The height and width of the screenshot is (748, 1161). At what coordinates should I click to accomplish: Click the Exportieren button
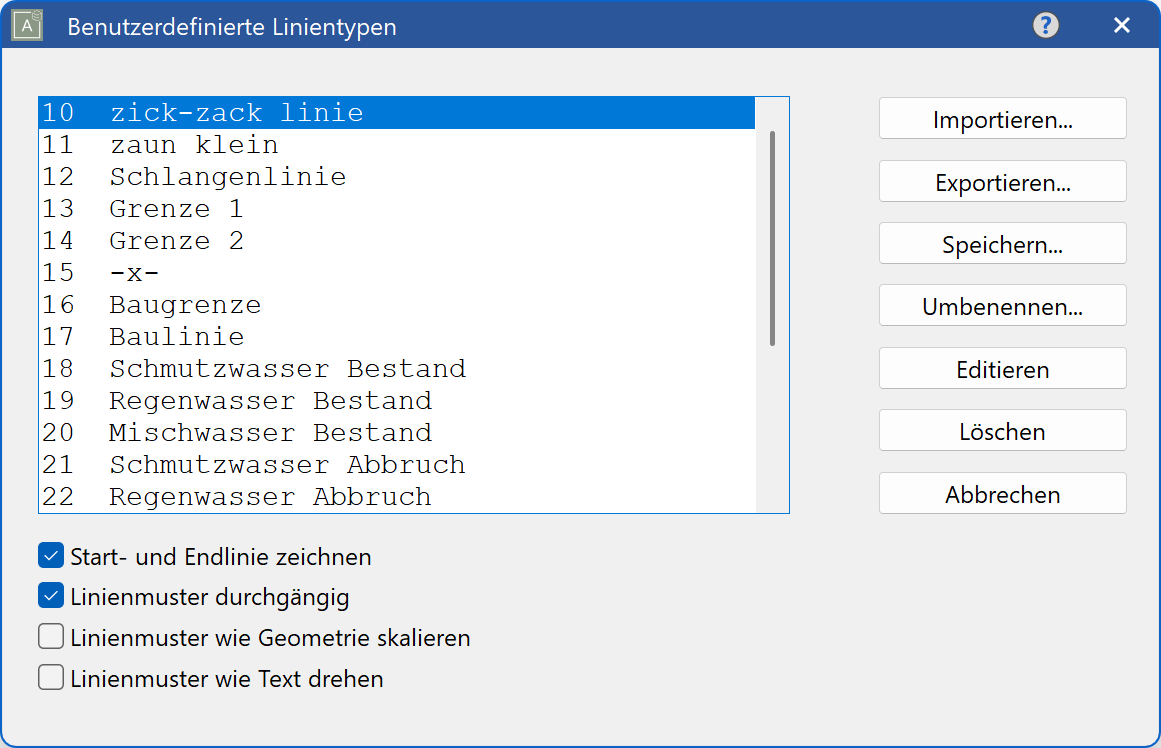tap(1002, 181)
